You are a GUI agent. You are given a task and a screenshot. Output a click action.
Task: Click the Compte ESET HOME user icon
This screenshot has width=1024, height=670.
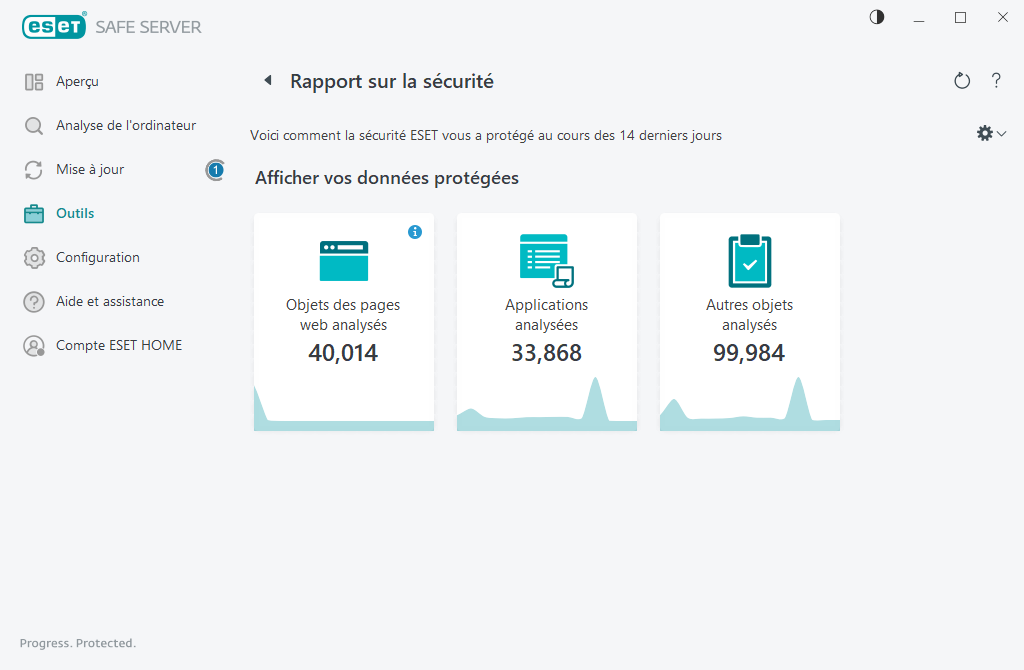[x=34, y=345]
